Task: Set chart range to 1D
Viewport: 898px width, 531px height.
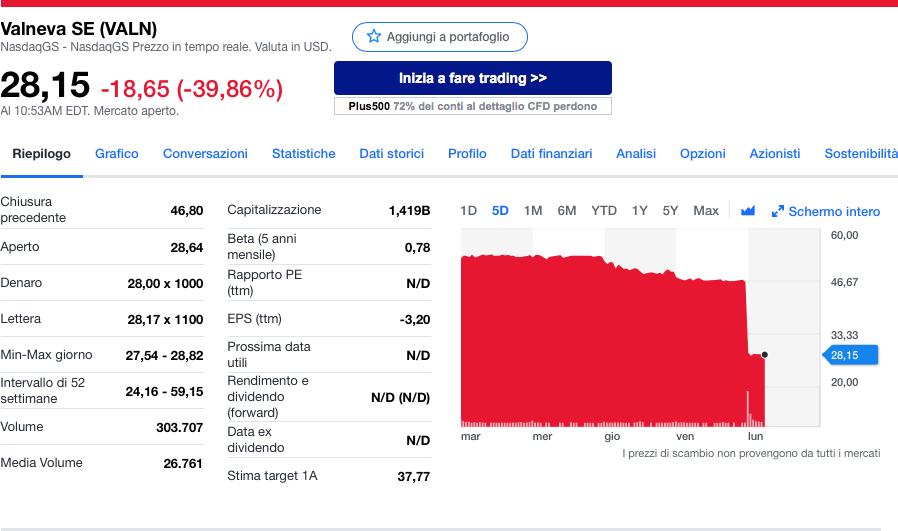Action: [x=468, y=211]
